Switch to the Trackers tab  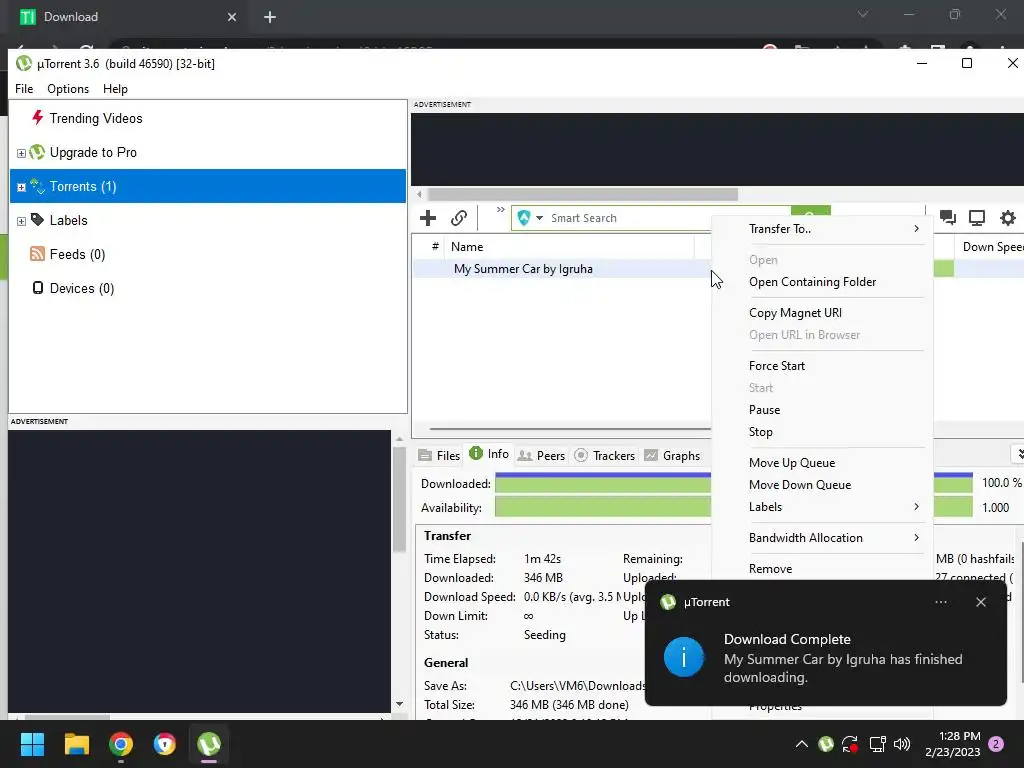[605, 455]
